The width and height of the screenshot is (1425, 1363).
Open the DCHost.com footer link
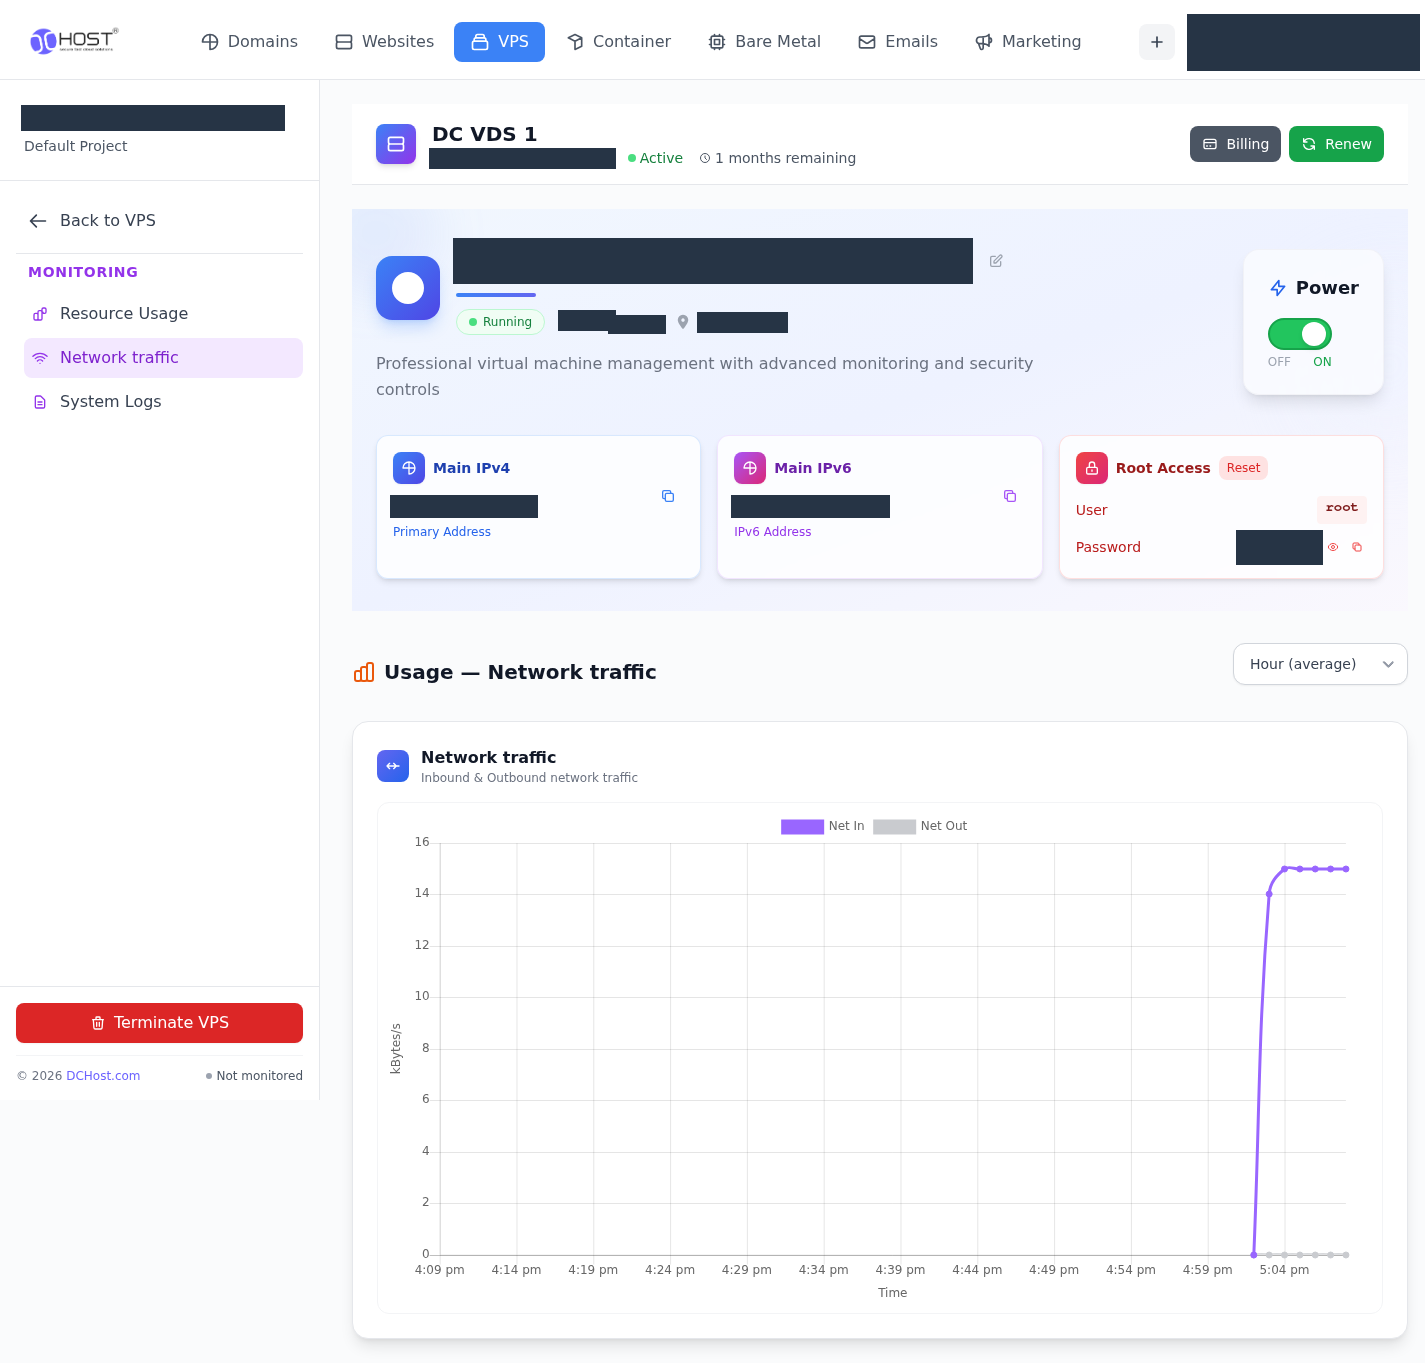pyautogui.click(x=103, y=1076)
